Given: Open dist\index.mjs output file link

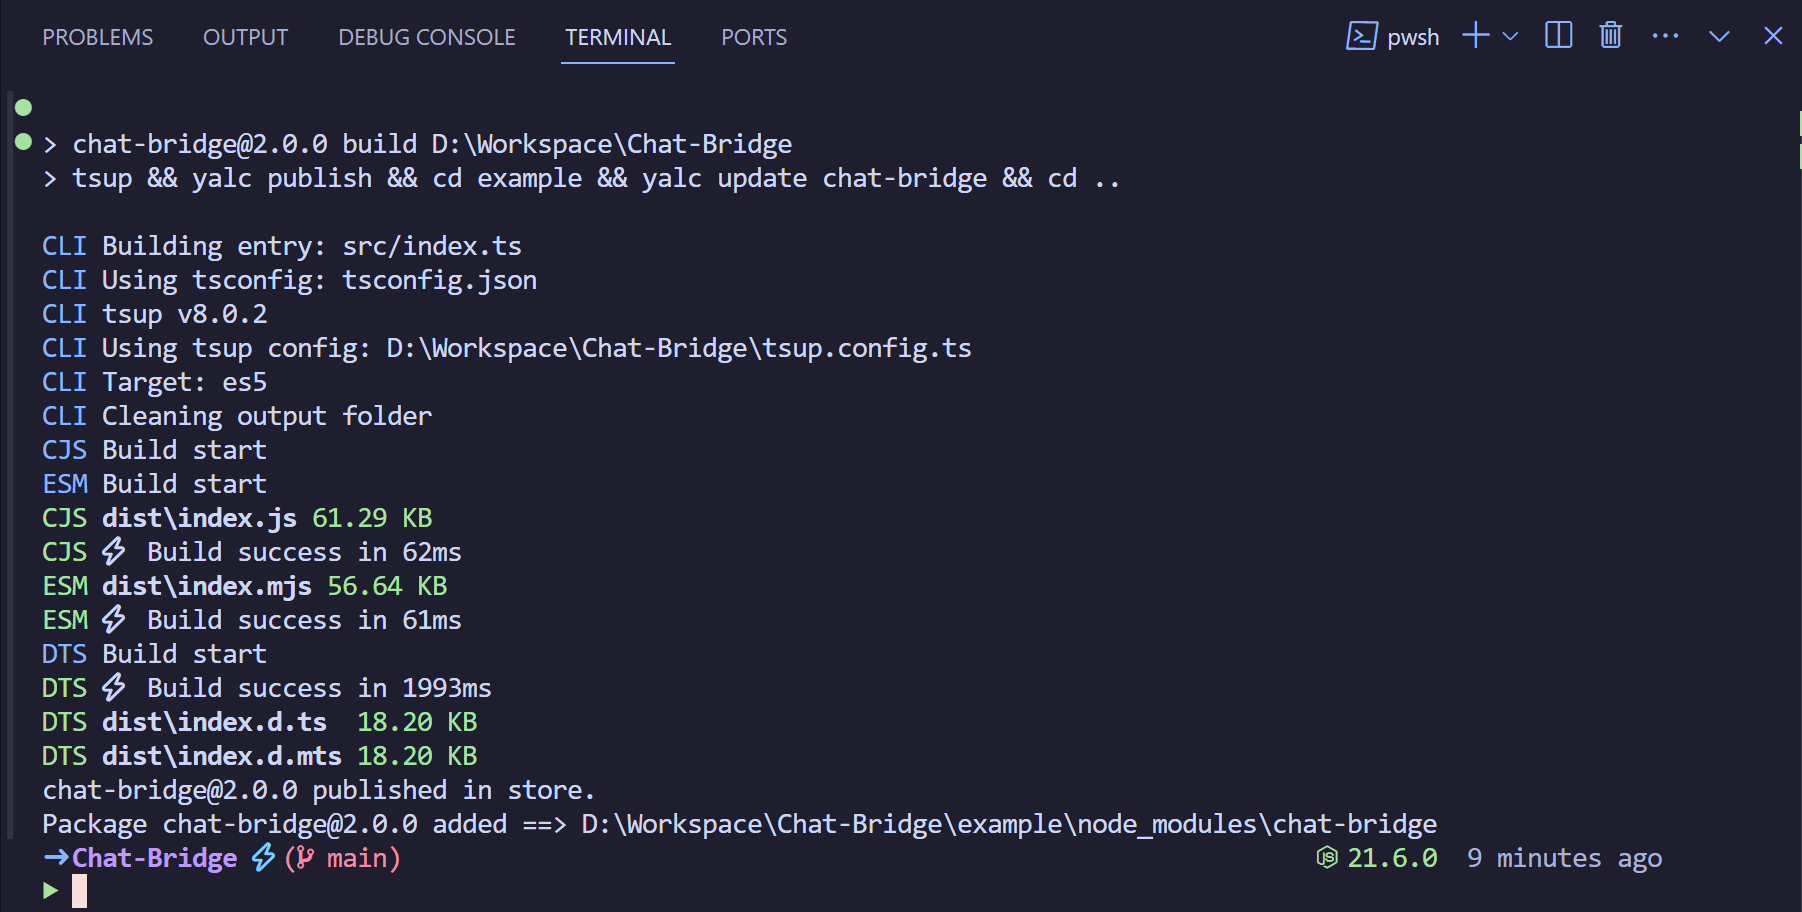Looking at the screenshot, I should click(207, 586).
